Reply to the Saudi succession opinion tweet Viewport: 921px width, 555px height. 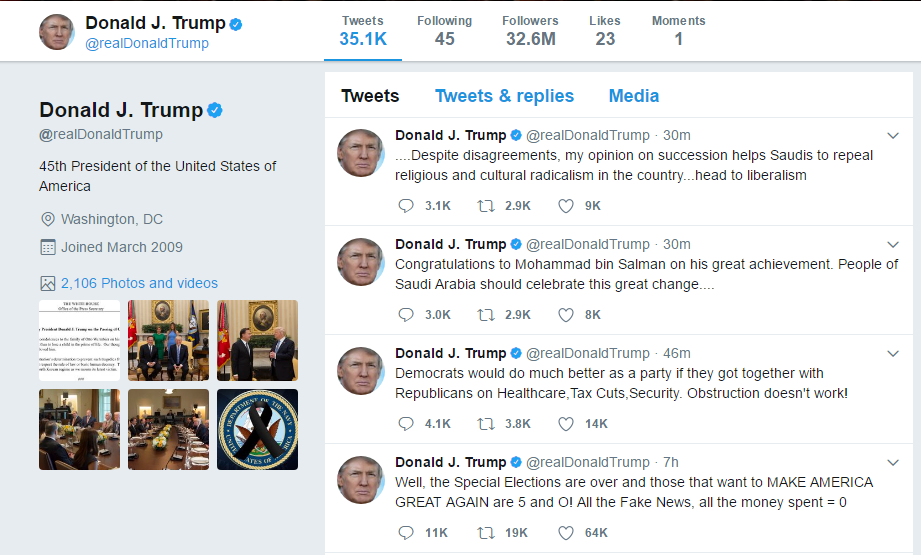point(406,205)
